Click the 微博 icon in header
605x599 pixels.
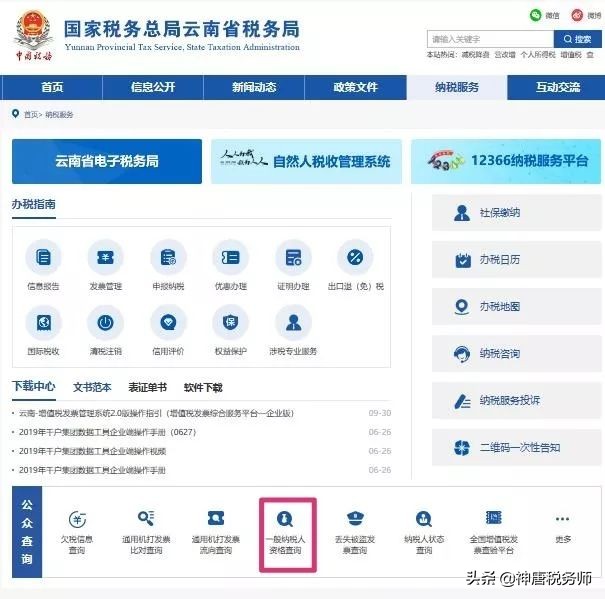[x=577, y=15]
